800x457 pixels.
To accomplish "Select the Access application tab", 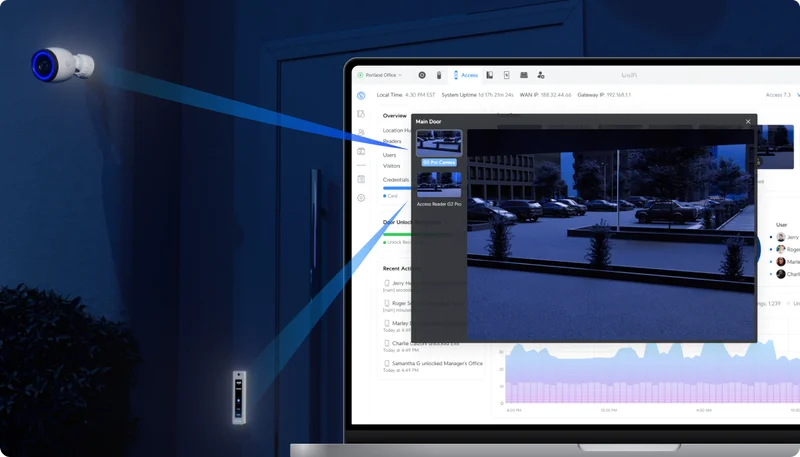I will (465, 75).
